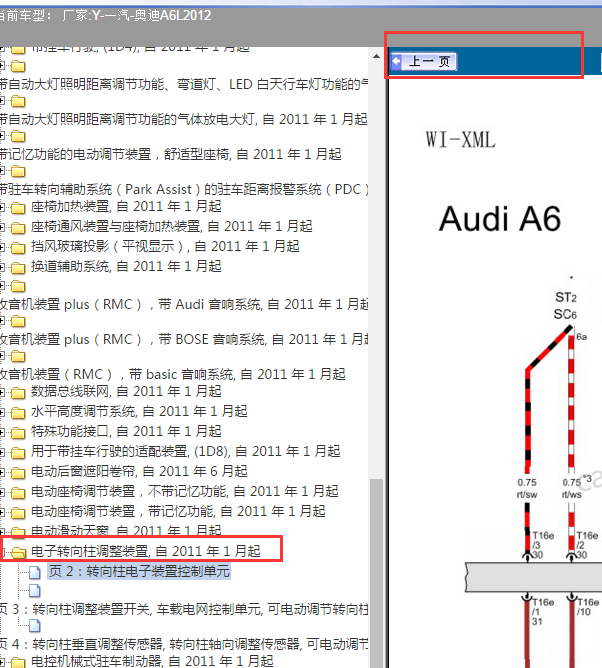Select 电动后窗遮阳卷帘 folder
The width and height of the screenshot is (602, 668).
[139, 472]
